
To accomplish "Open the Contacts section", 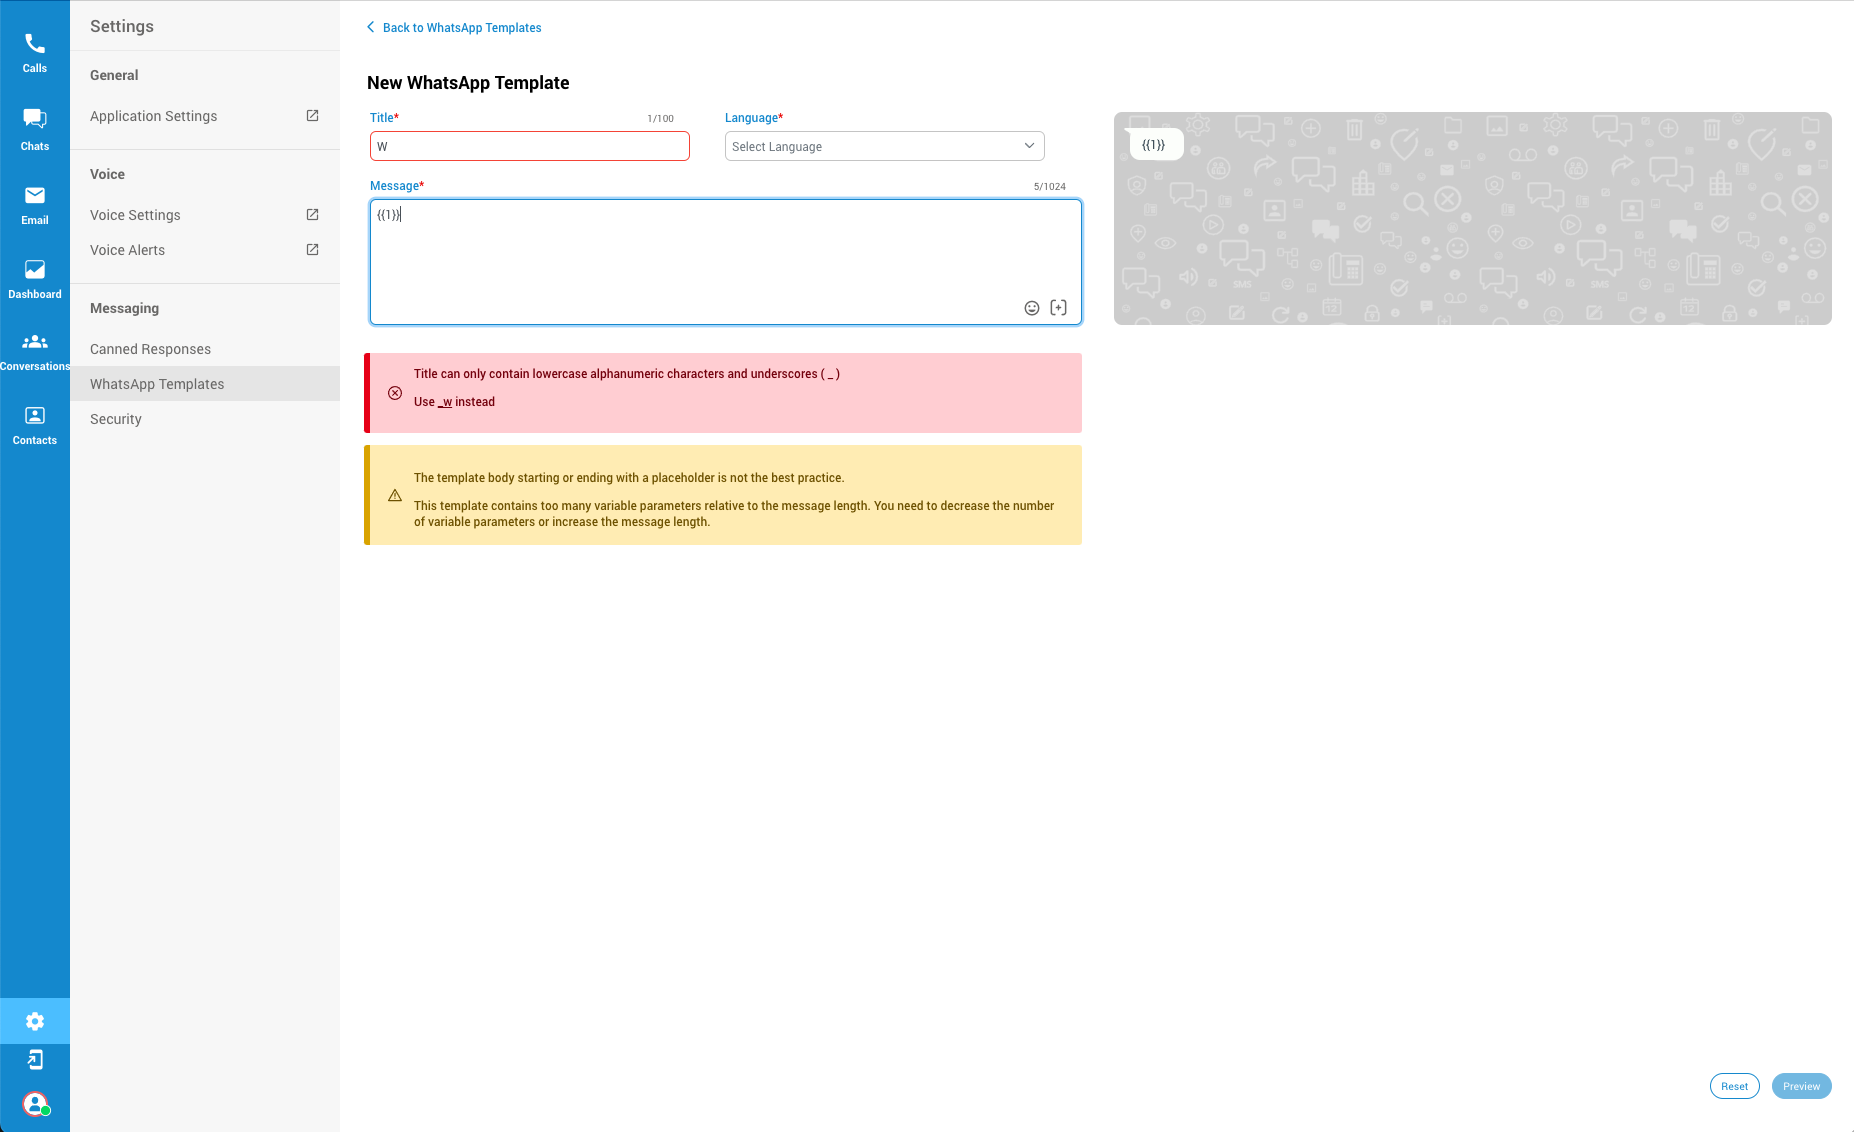I will click(35, 426).
